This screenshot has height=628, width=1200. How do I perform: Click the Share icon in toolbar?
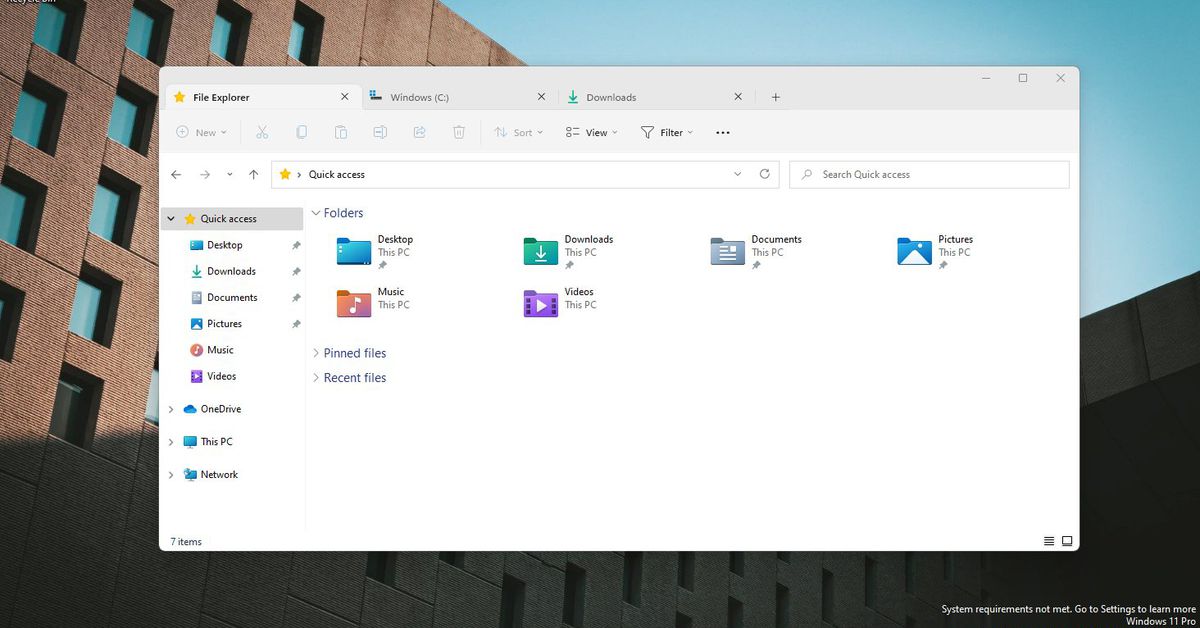click(420, 132)
